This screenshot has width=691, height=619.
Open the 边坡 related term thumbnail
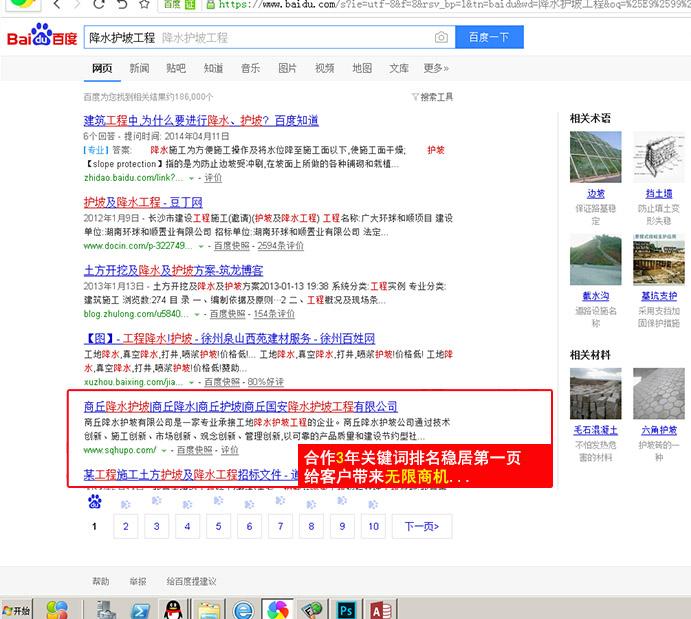(x=595, y=157)
